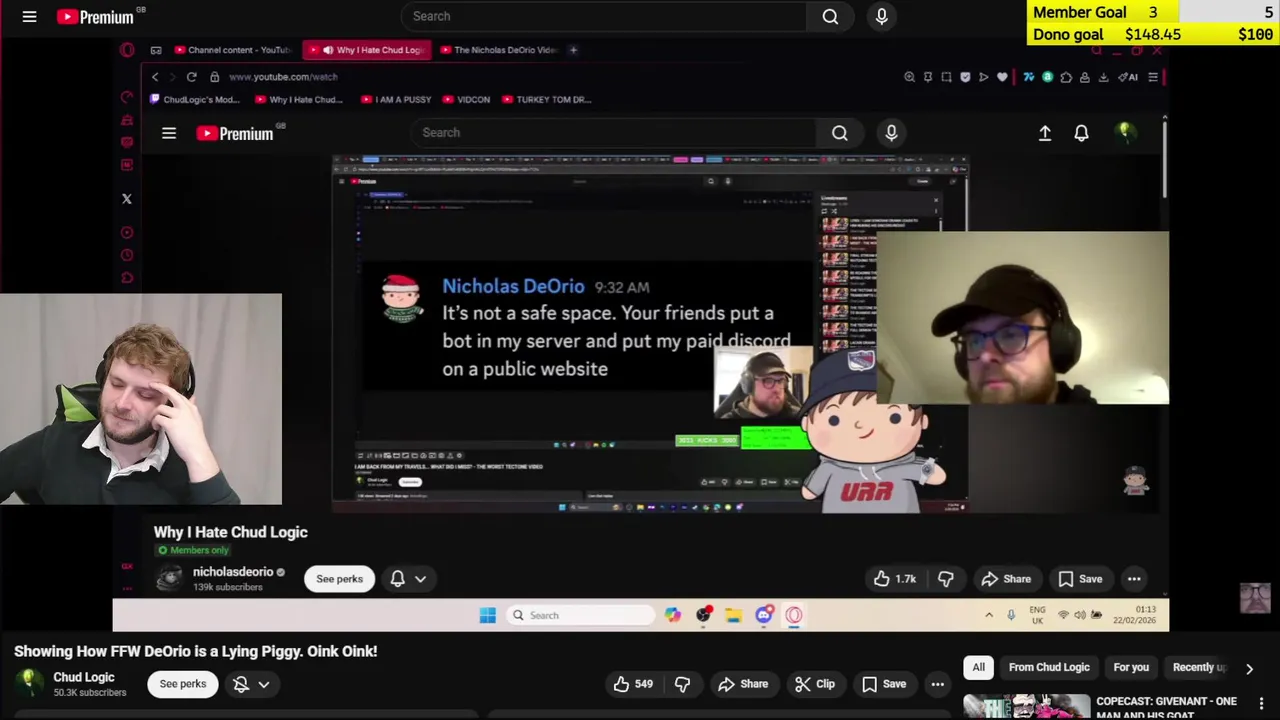Open the VIDCON bookmark
This screenshot has height=720, width=1280.
coord(466,100)
